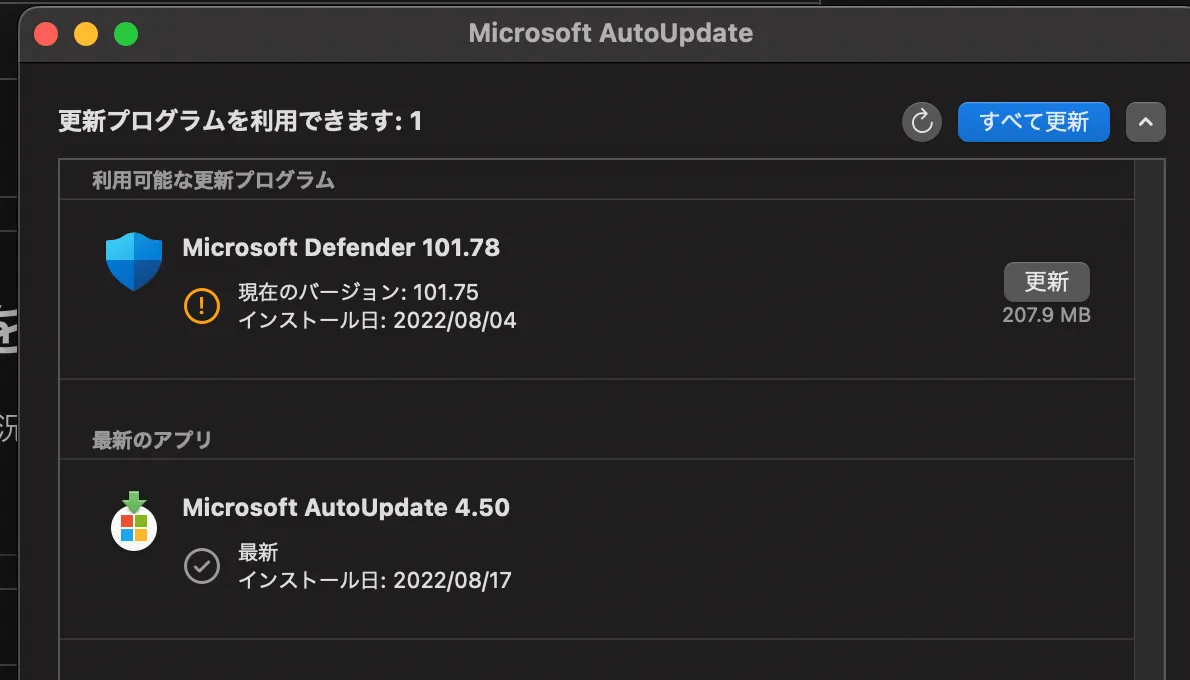Viewport: 1190px width, 680px height.
Task: Click the 利用可能な更新プログラム section header
Action: [x=213, y=180]
